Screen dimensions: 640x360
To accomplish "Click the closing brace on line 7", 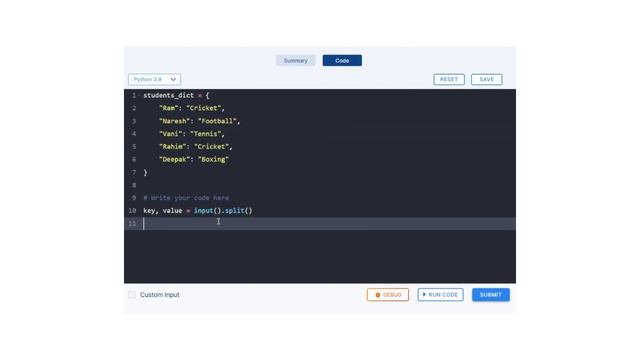I will click(145, 172).
